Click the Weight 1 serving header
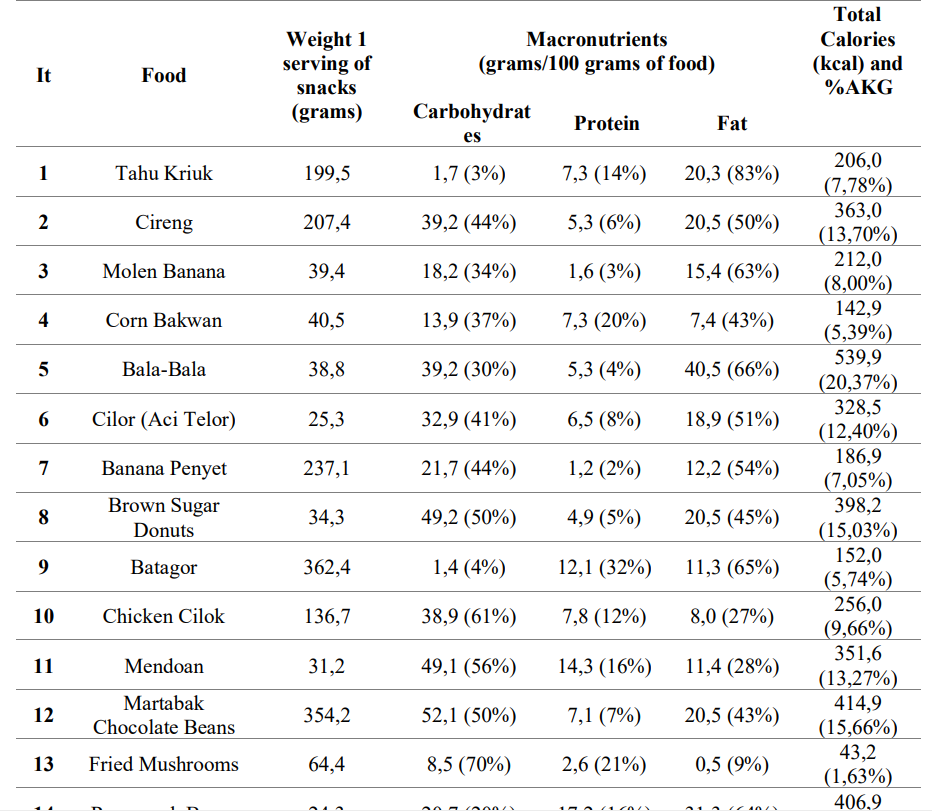932x811 pixels. tap(326, 75)
